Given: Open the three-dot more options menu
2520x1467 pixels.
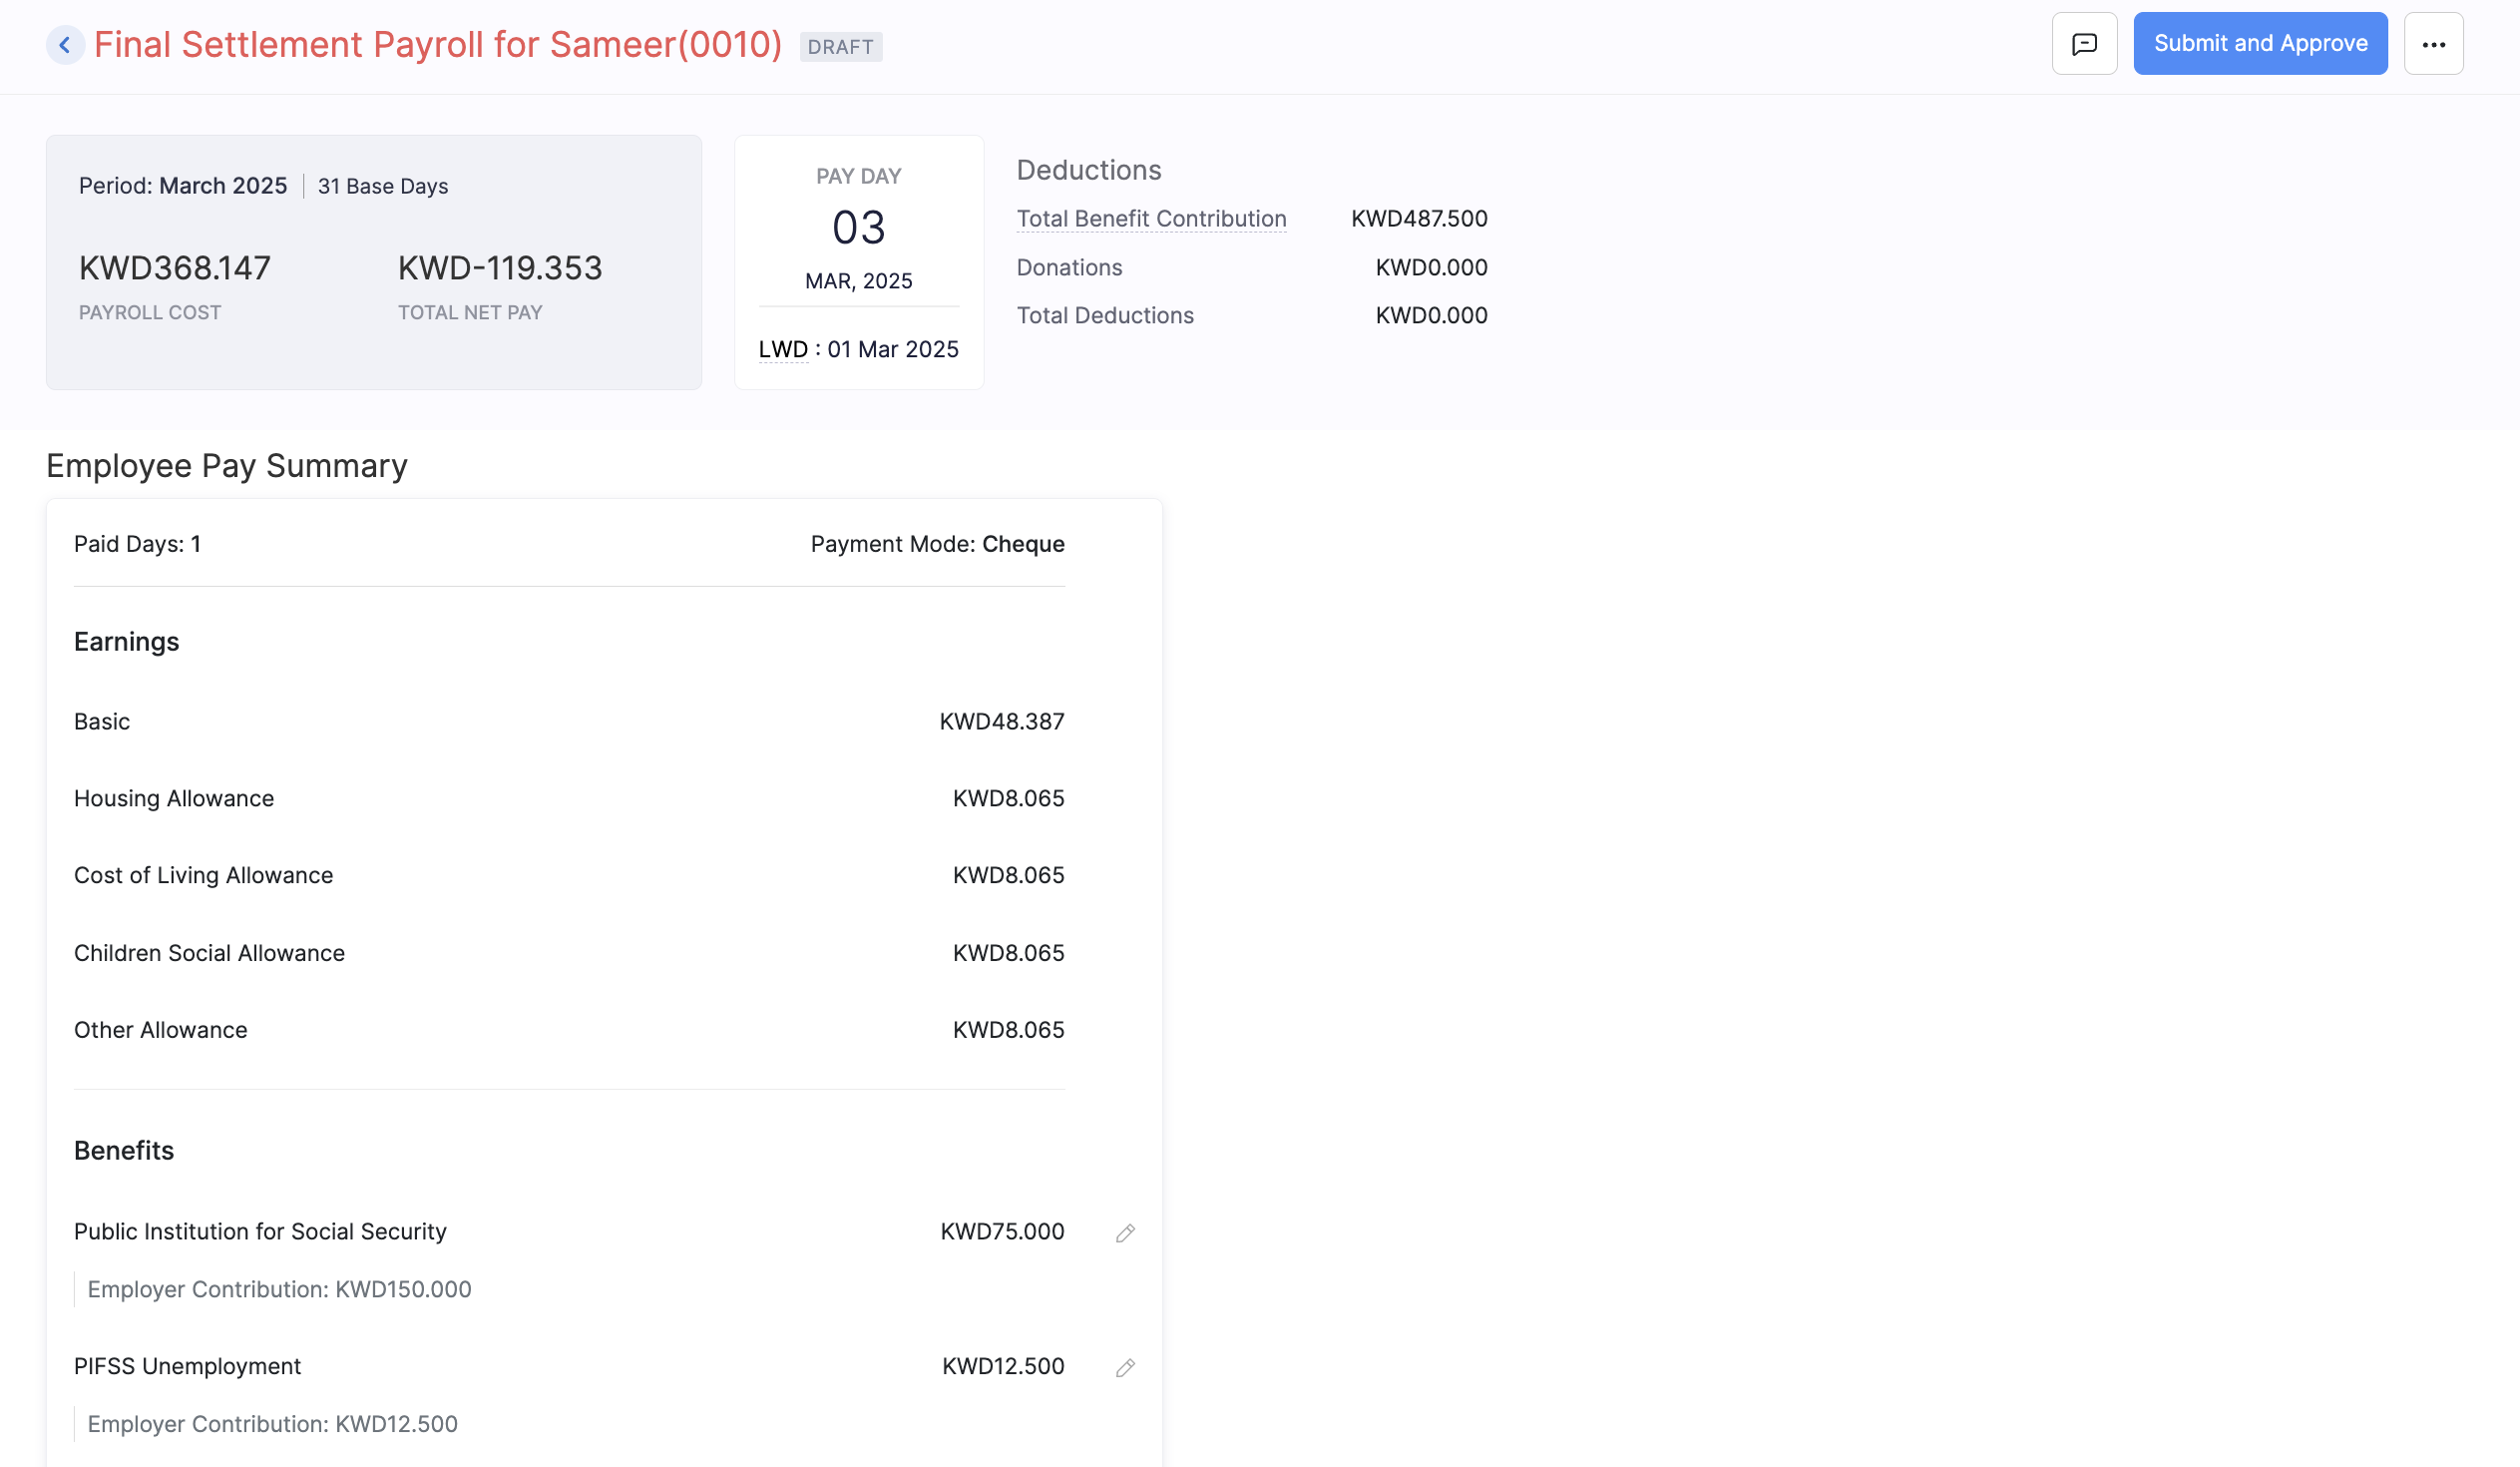Looking at the screenshot, I should [x=2433, y=44].
